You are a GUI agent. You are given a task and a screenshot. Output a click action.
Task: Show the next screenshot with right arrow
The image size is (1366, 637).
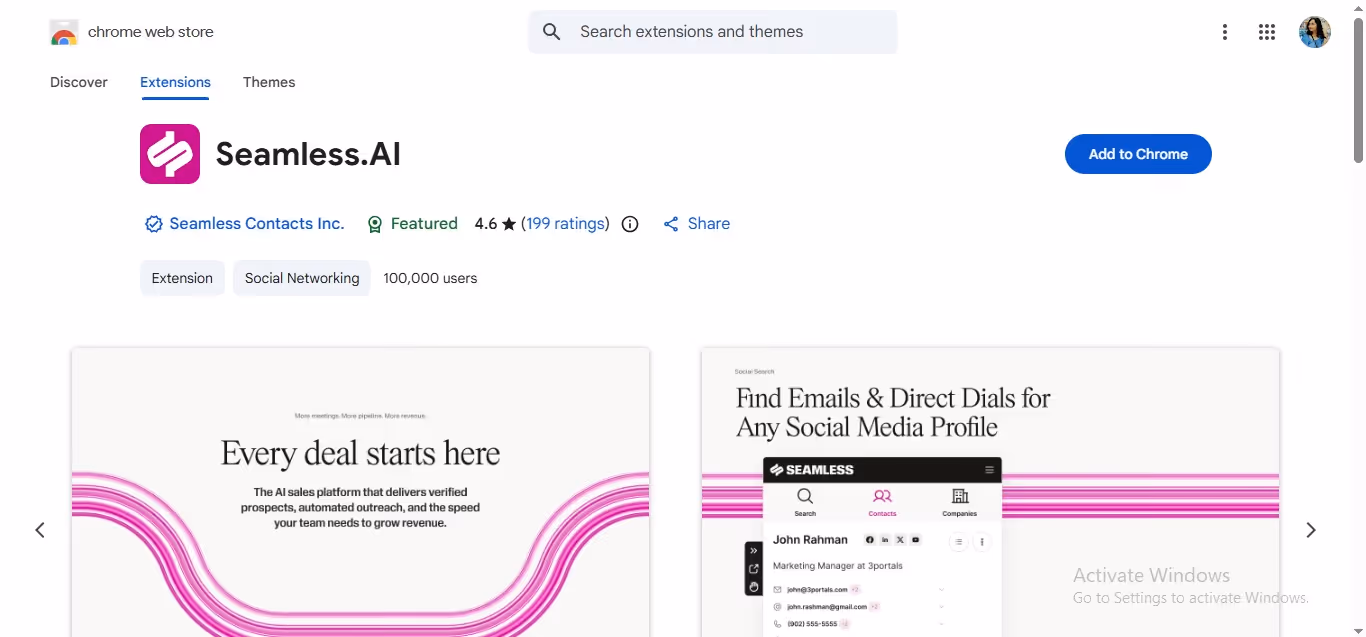point(1311,530)
